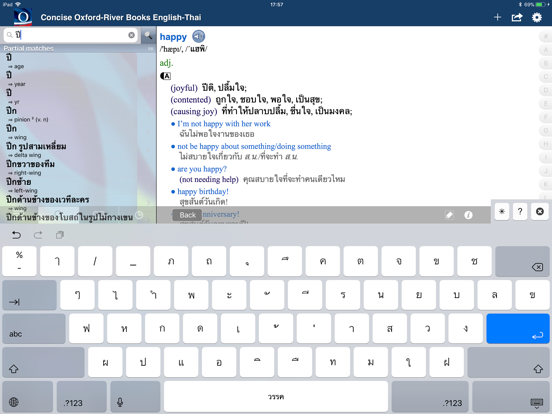Tap the right .?123 key
This screenshot has height=414, width=552.
coord(430,396)
